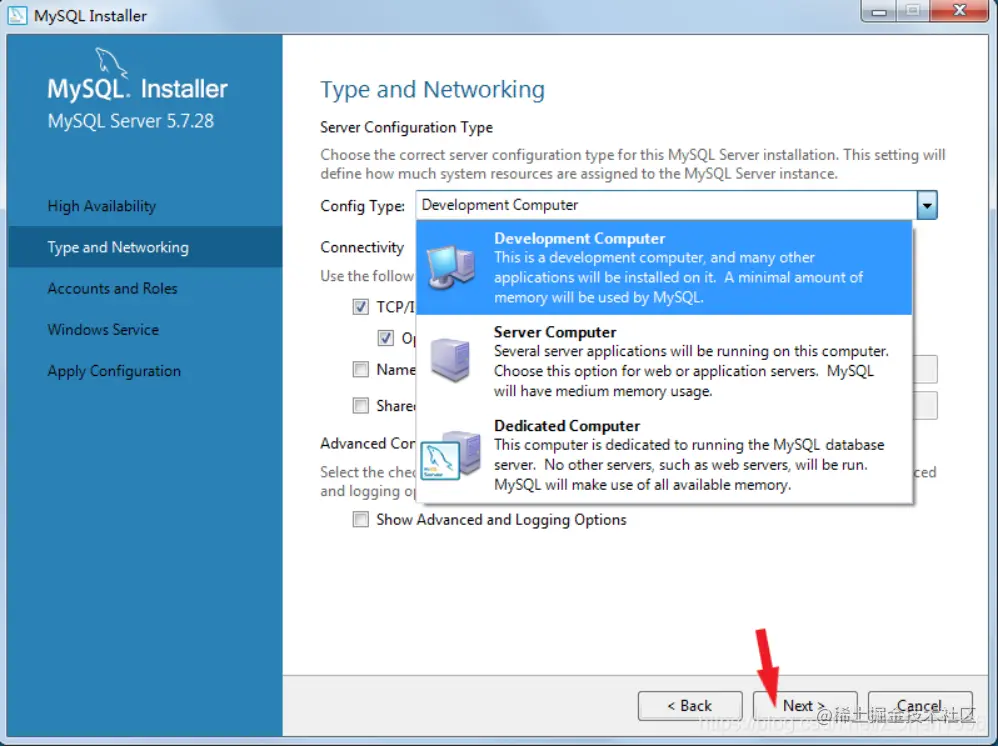Click the Server Configuration Type label
This screenshot has width=998, height=747.
point(406,127)
